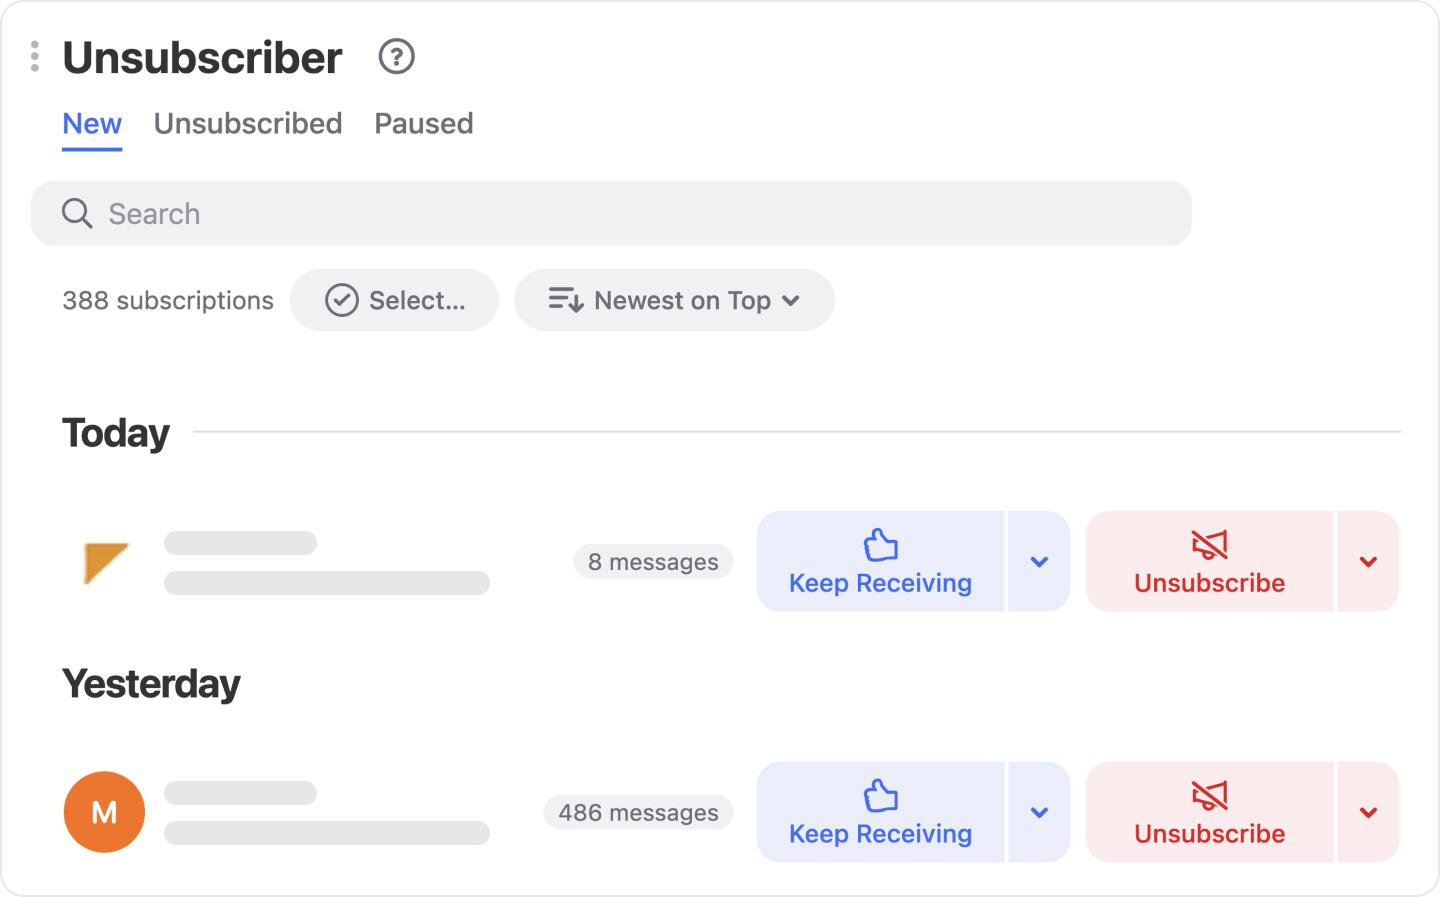The image size is (1440, 897).
Task: Click the thumbs-up icon on today's Keep Receiving button
Action: pyautogui.click(x=880, y=546)
